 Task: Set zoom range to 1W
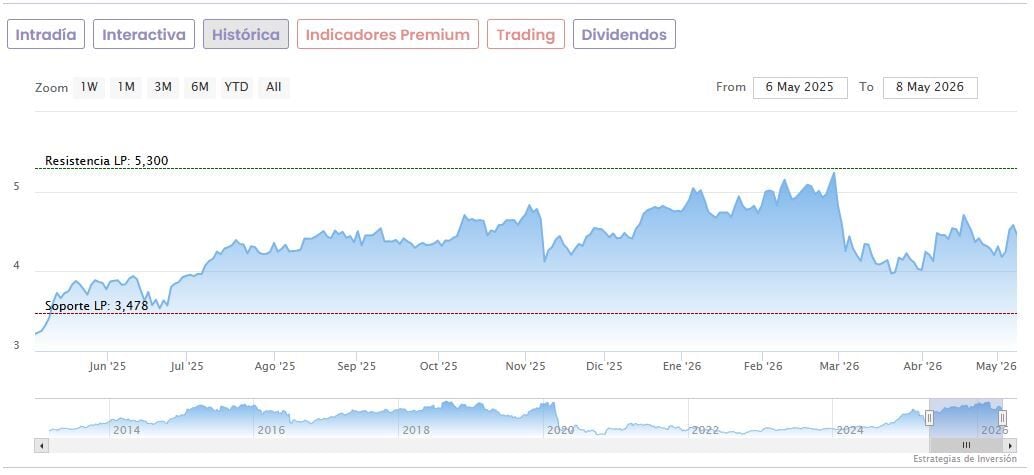[x=89, y=87]
